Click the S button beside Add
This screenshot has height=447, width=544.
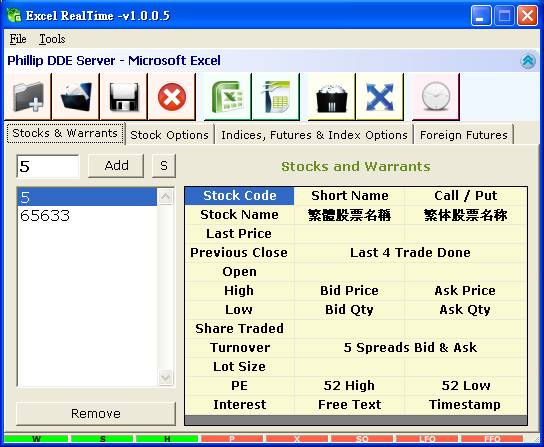point(164,166)
